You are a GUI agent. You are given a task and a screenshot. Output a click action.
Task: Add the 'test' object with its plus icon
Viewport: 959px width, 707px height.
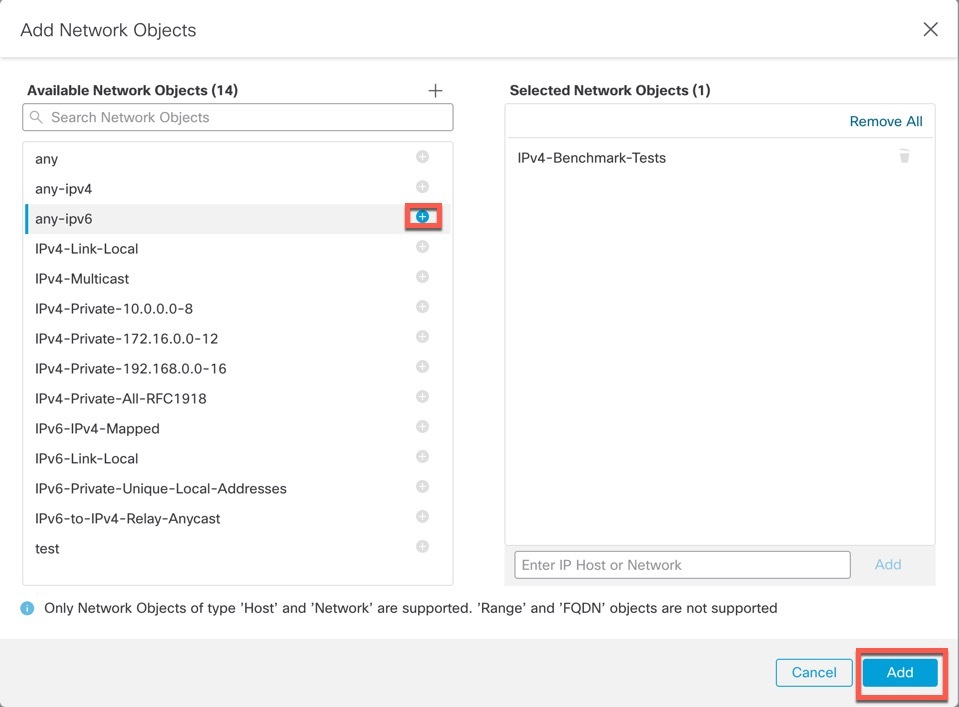422,547
